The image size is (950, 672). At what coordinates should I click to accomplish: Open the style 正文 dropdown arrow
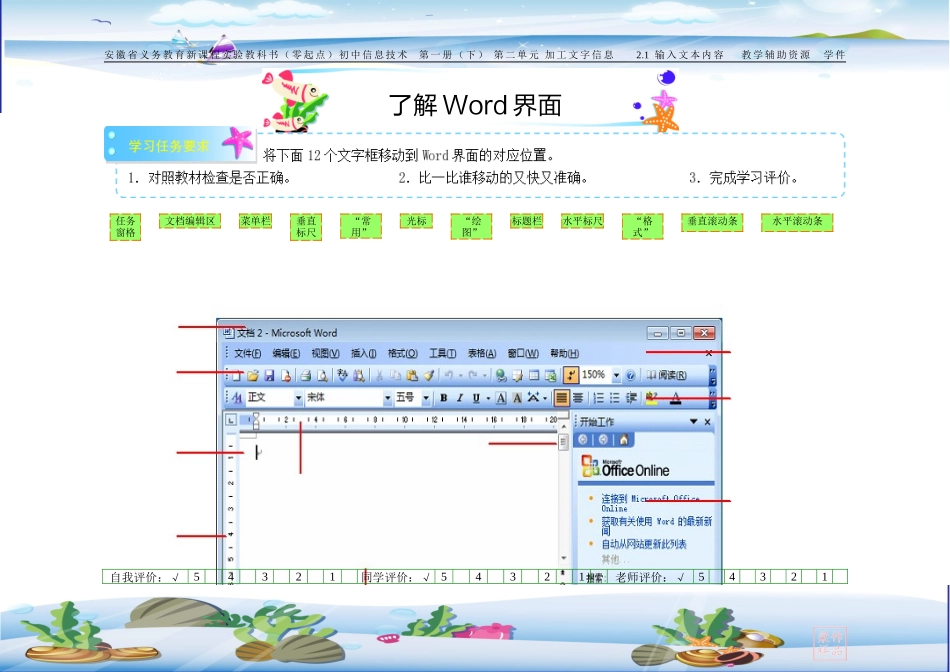pyautogui.click(x=298, y=398)
